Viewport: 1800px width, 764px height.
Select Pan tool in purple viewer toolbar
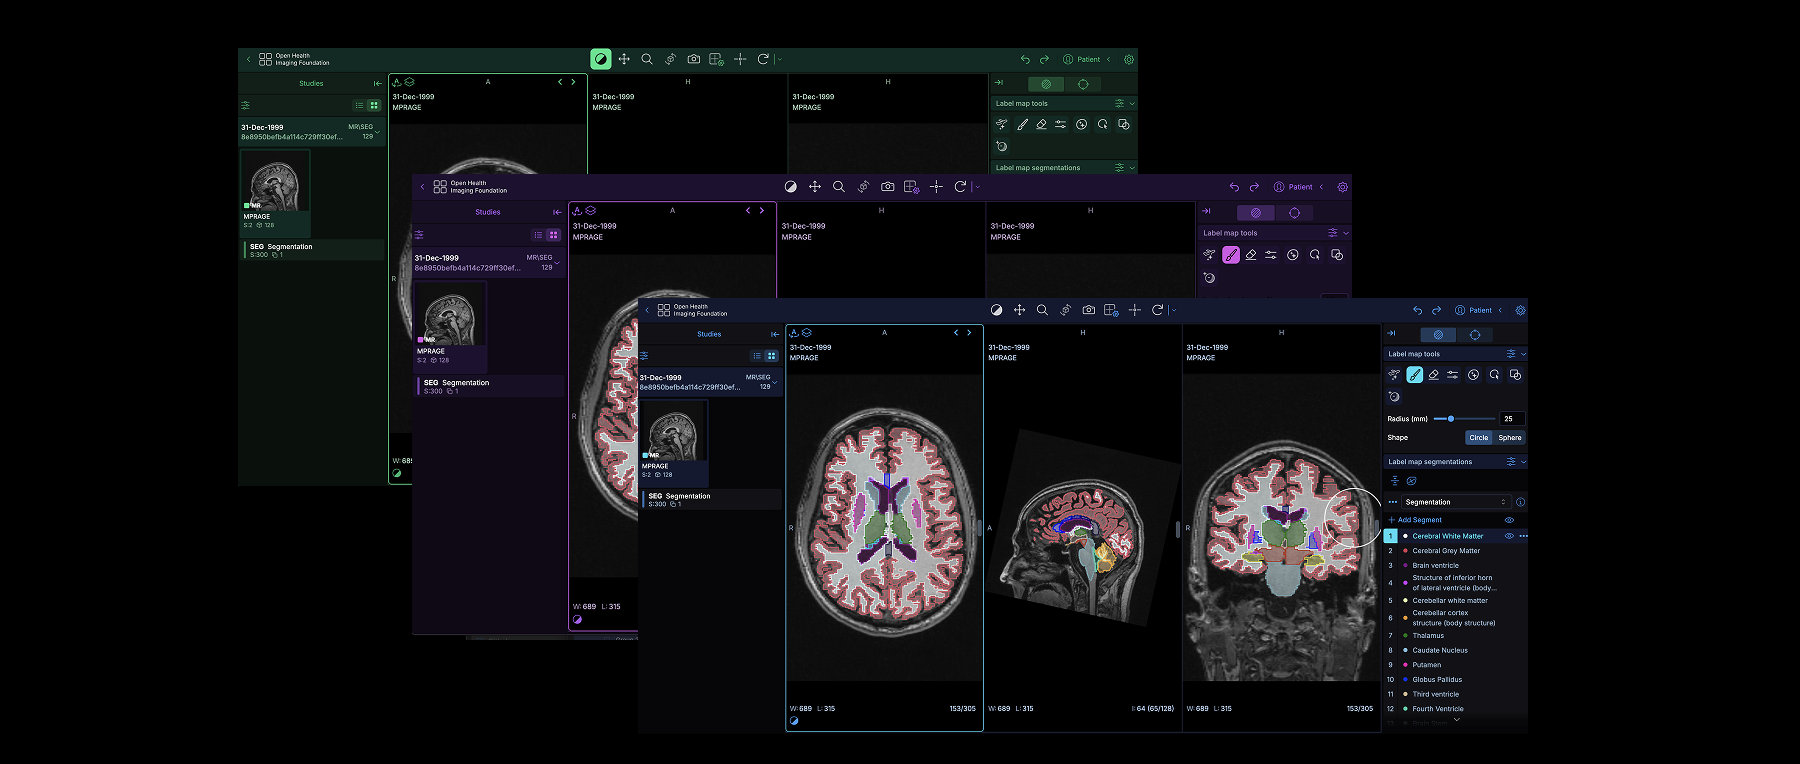[815, 187]
